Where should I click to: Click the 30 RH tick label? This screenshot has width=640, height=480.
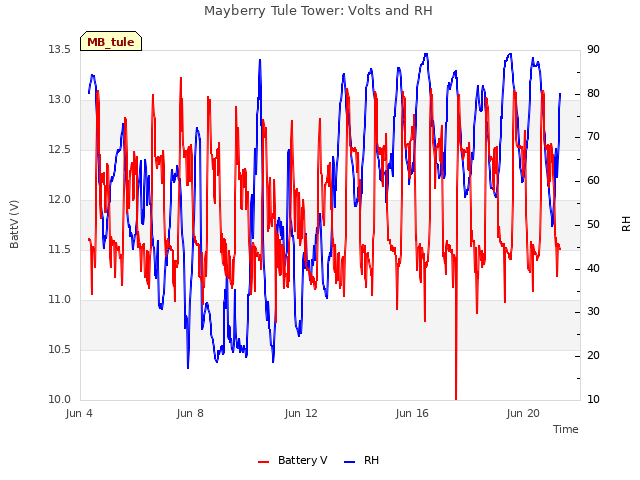pyautogui.click(x=593, y=312)
